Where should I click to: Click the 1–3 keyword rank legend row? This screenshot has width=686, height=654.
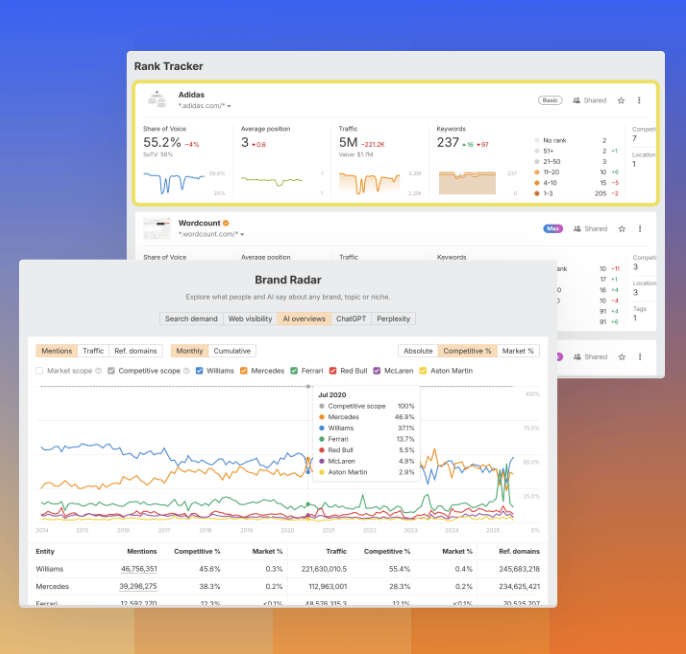[577, 193]
